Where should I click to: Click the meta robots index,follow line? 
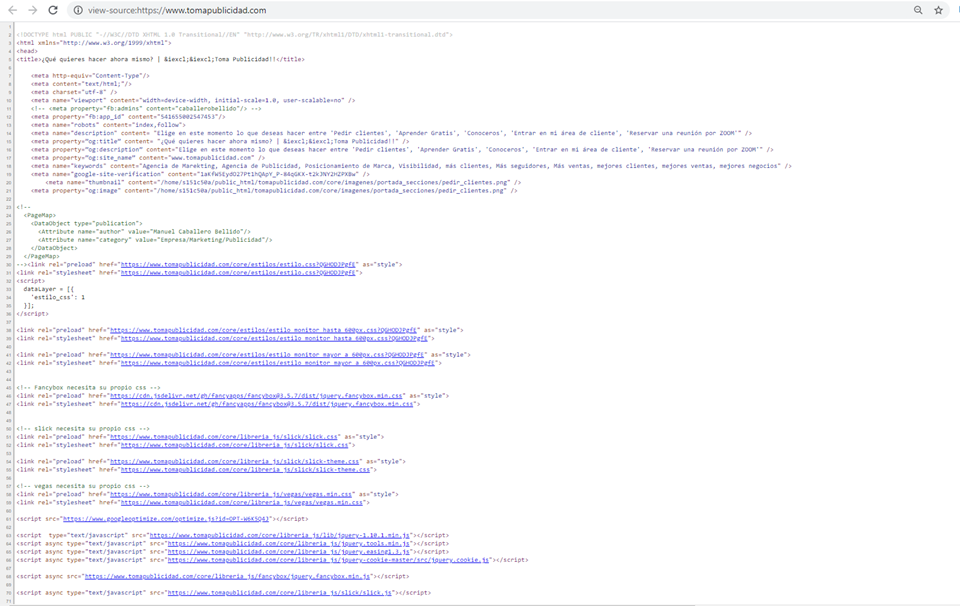pyautogui.click(x=110, y=125)
